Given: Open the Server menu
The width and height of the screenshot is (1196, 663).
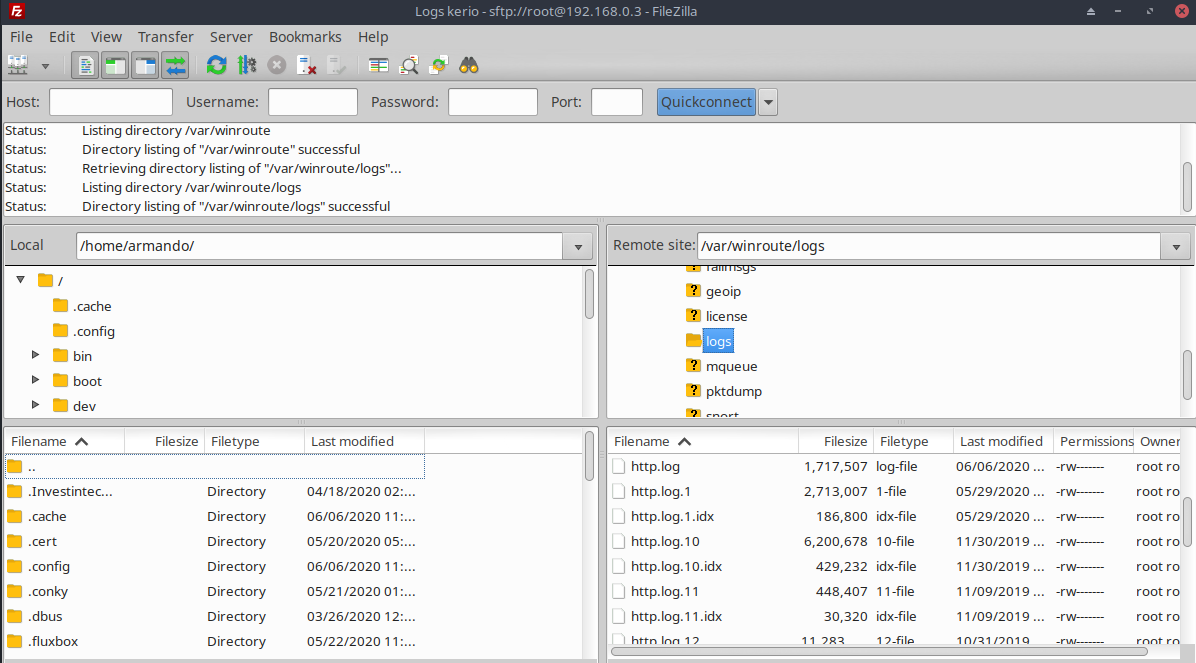Looking at the screenshot, I should (231, 37).
